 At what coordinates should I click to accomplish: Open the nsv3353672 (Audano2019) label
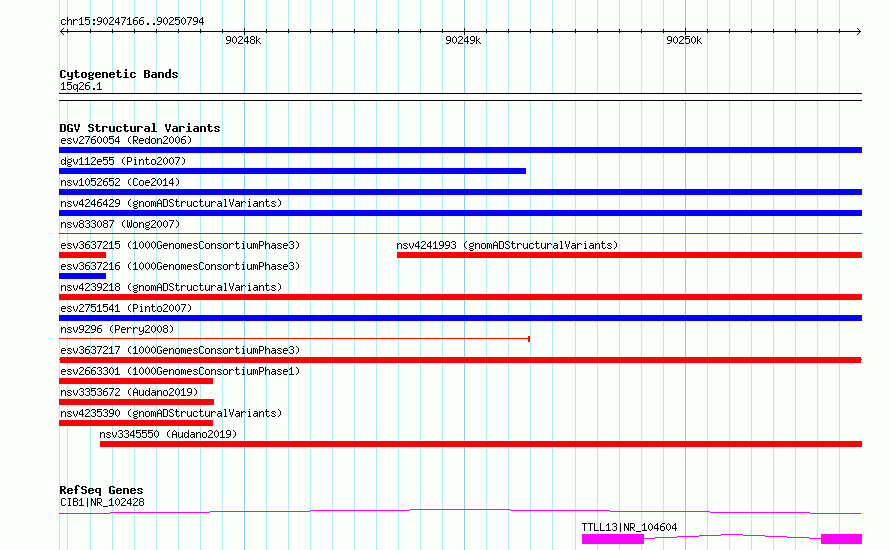129,392
